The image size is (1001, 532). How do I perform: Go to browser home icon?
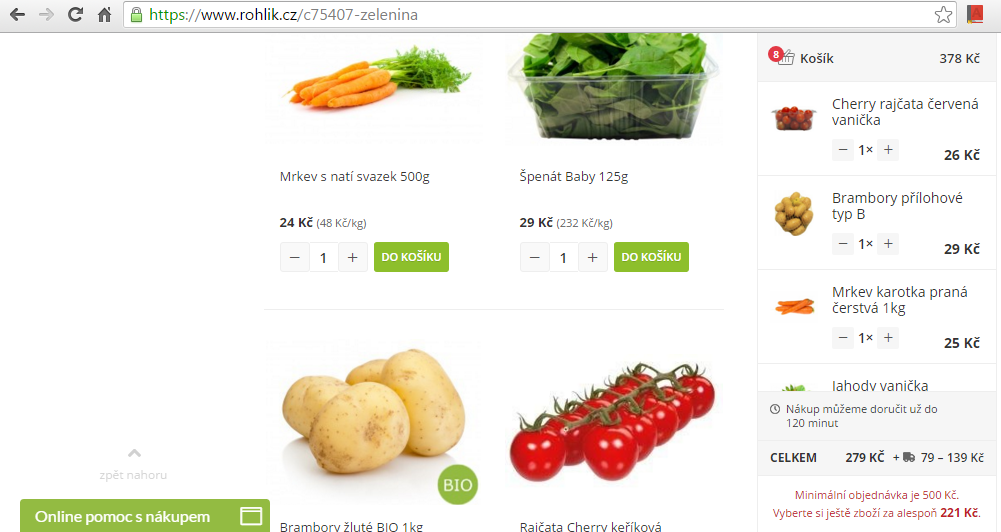tap(104, 15)
